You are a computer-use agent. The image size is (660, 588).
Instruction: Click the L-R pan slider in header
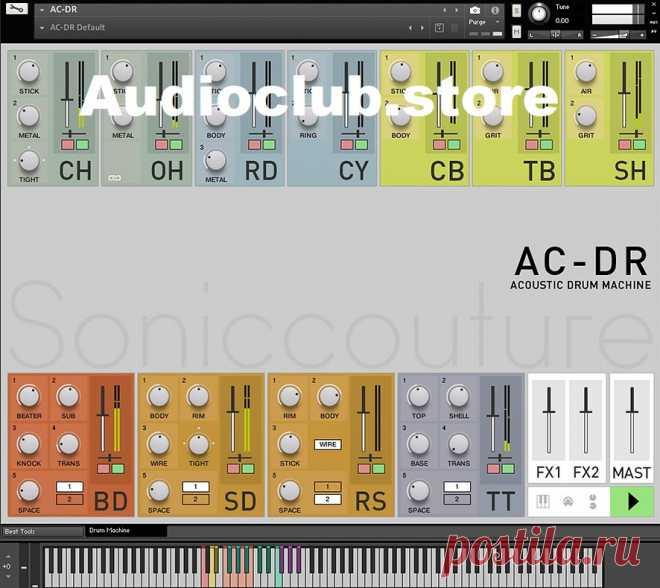point(556,35)
